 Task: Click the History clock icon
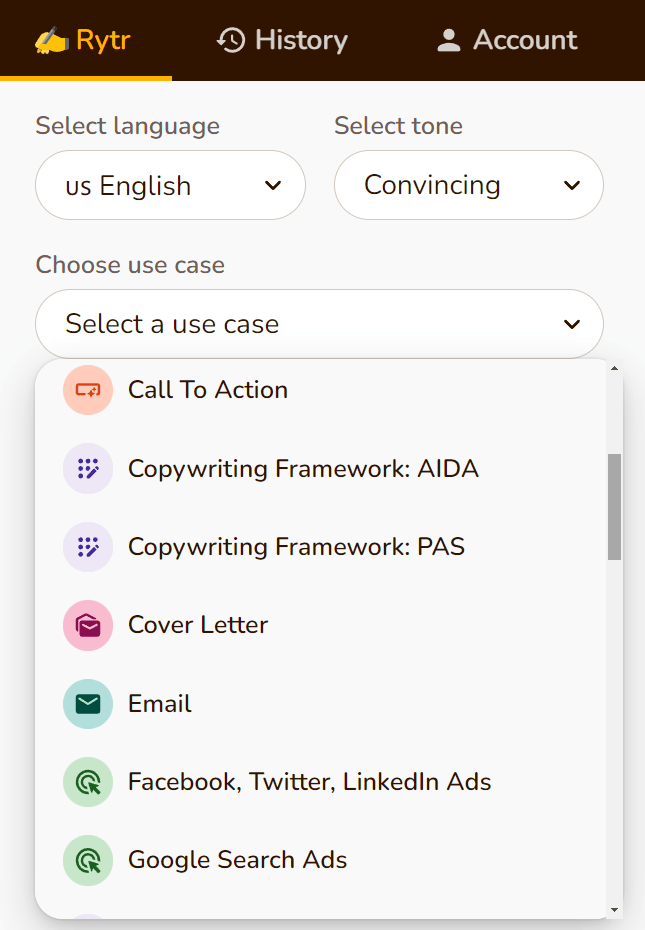tap(231, 40)
